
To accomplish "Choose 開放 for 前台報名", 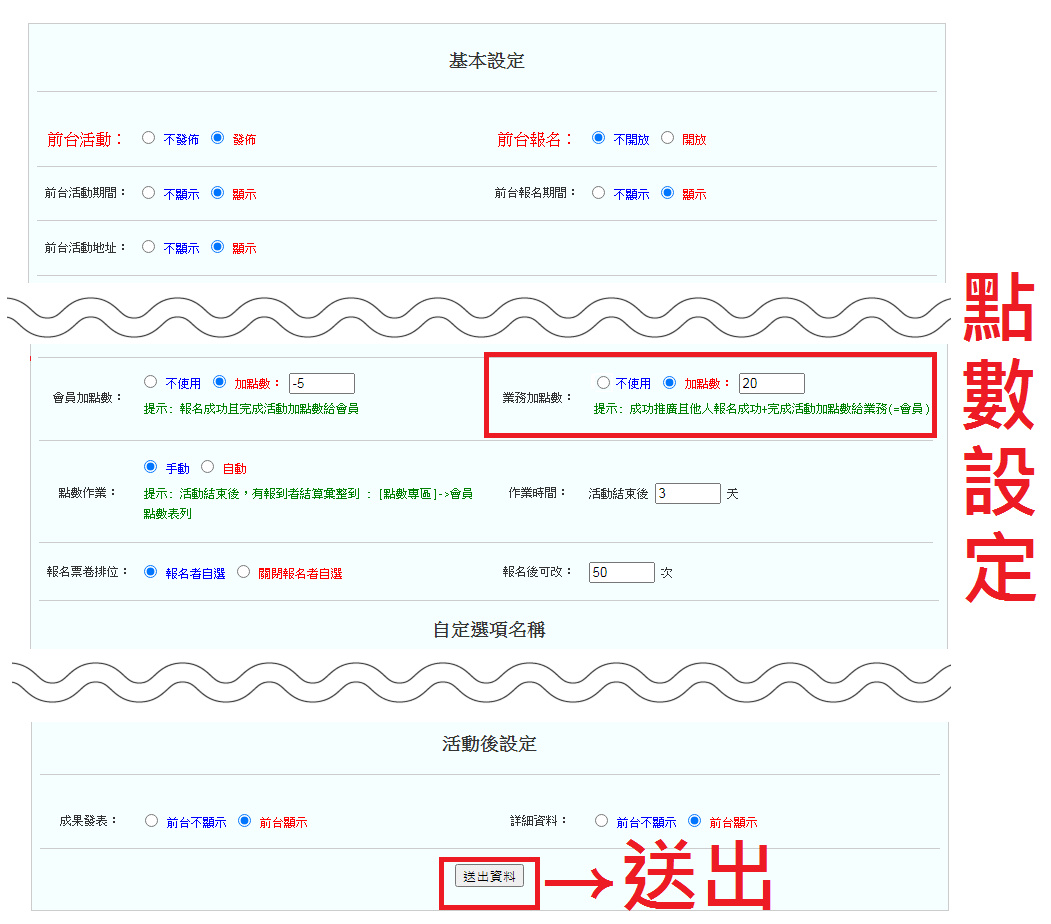I will tap(668, 138).
